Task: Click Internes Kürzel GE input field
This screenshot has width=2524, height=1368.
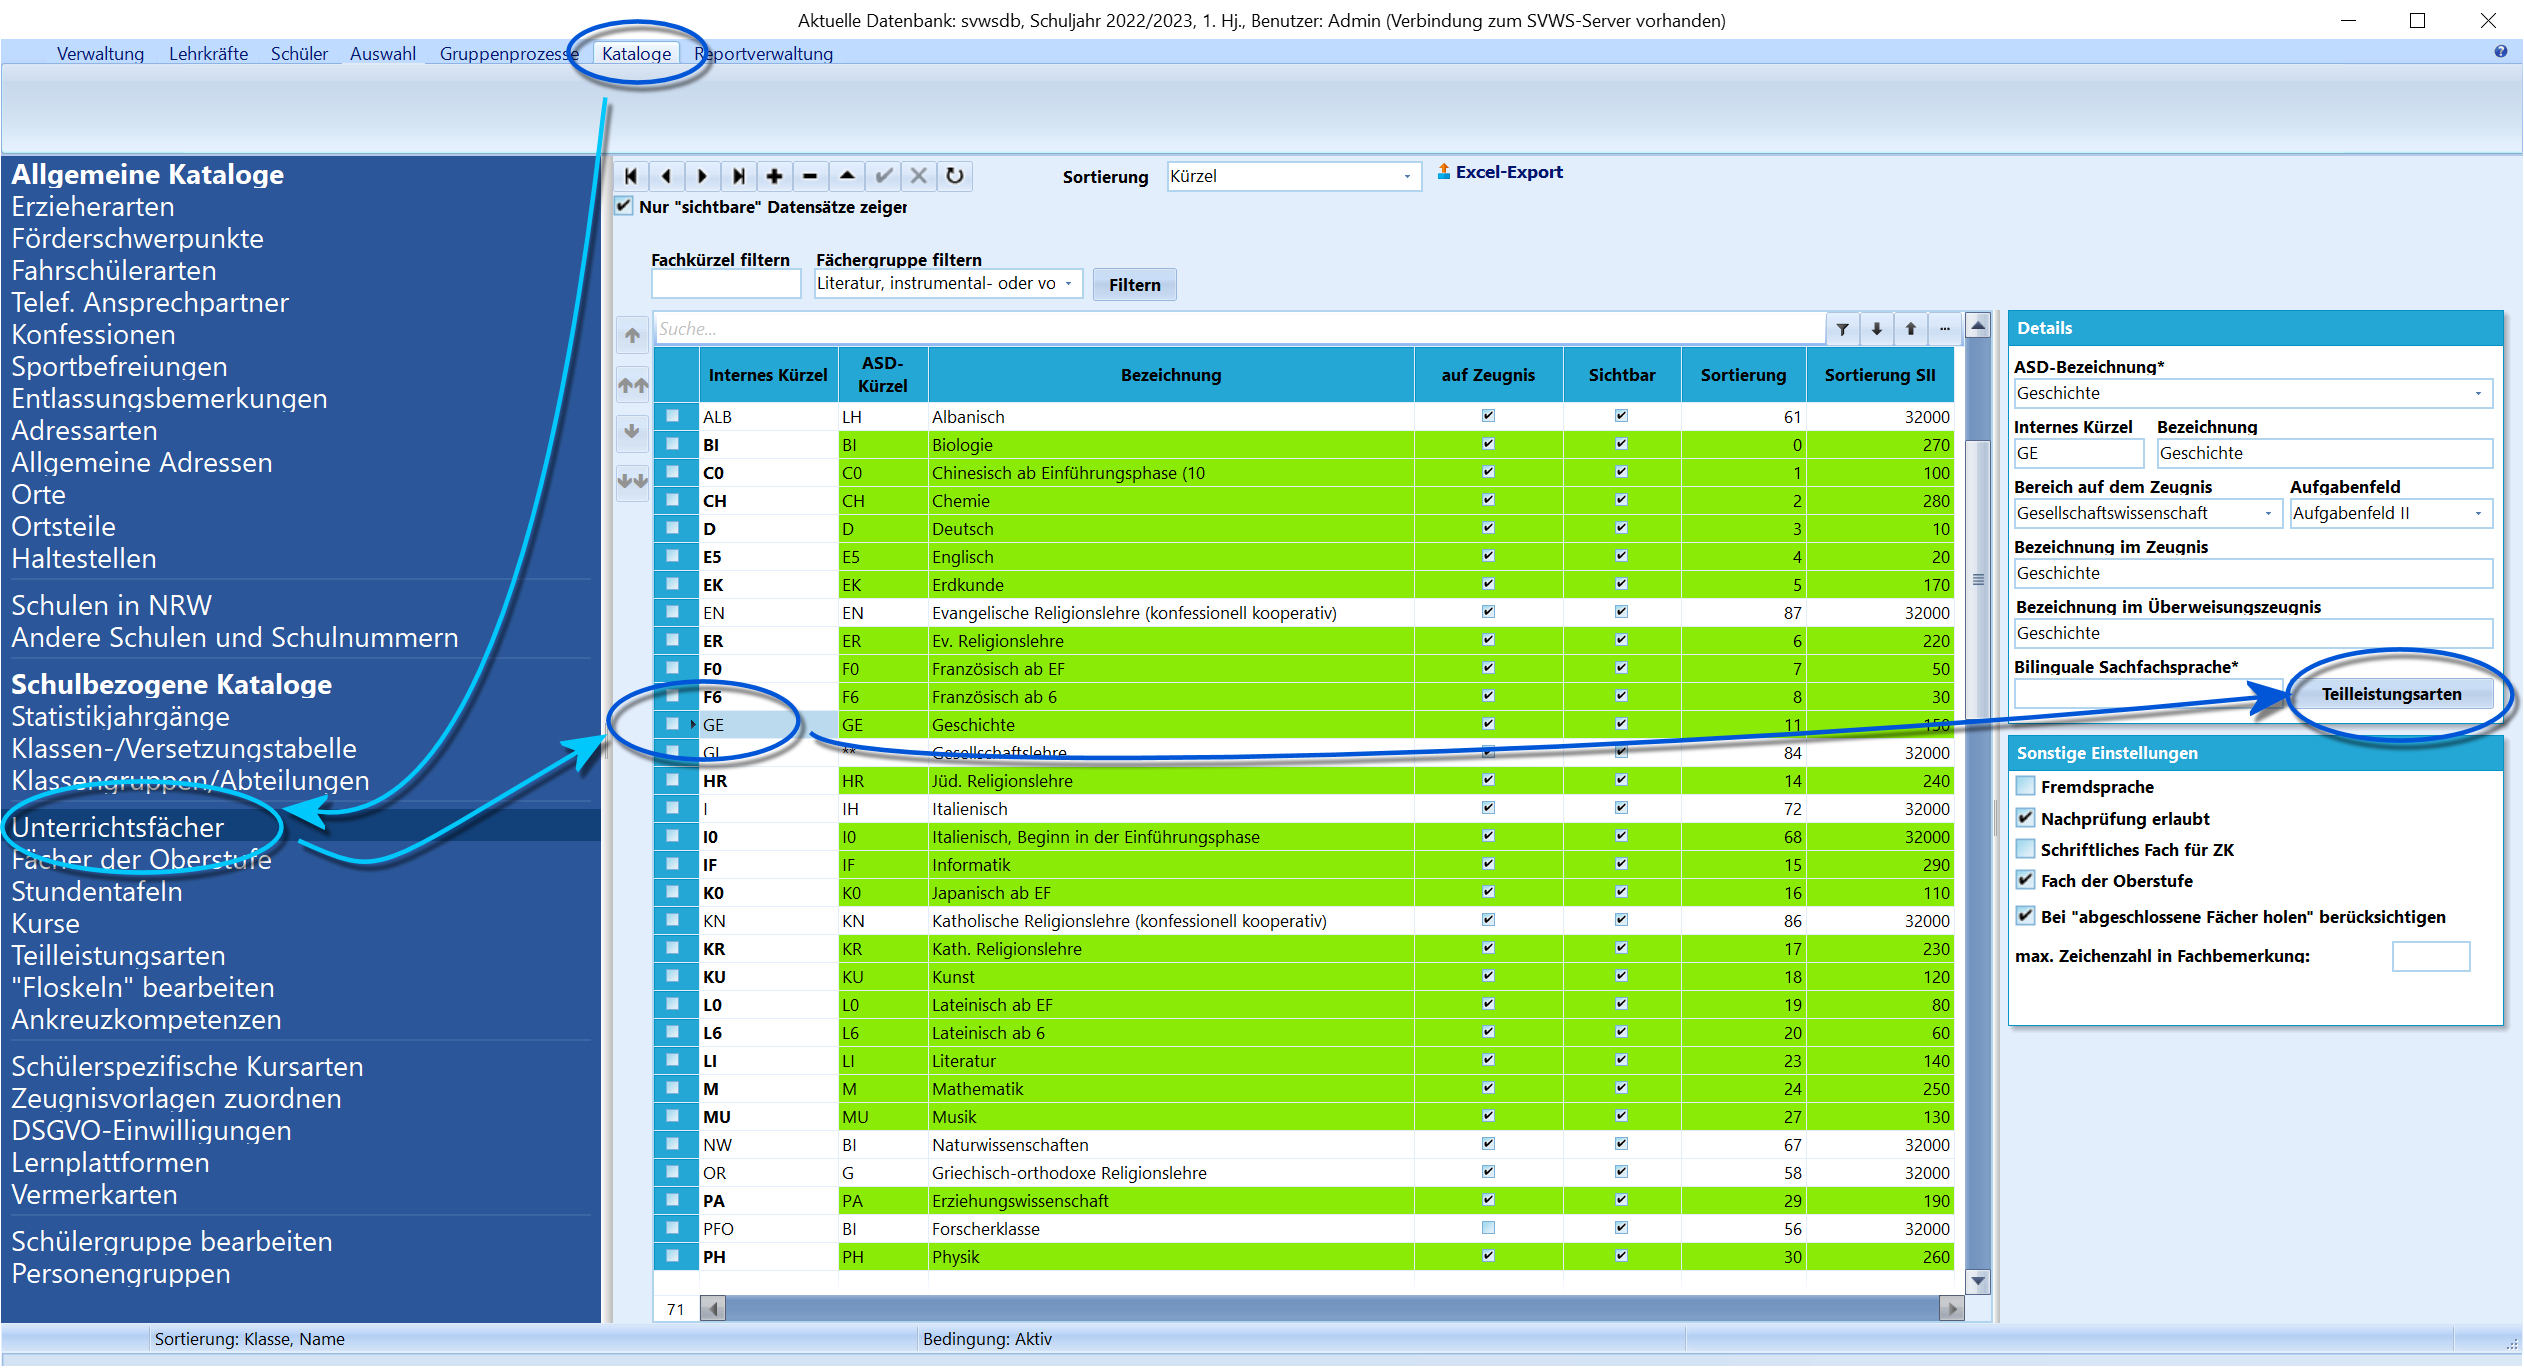Action: coord(2078,454)
